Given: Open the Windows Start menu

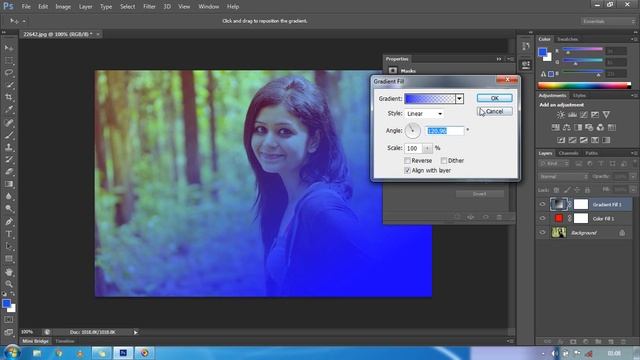Looking at the screenshot, I should coord(12,352).
